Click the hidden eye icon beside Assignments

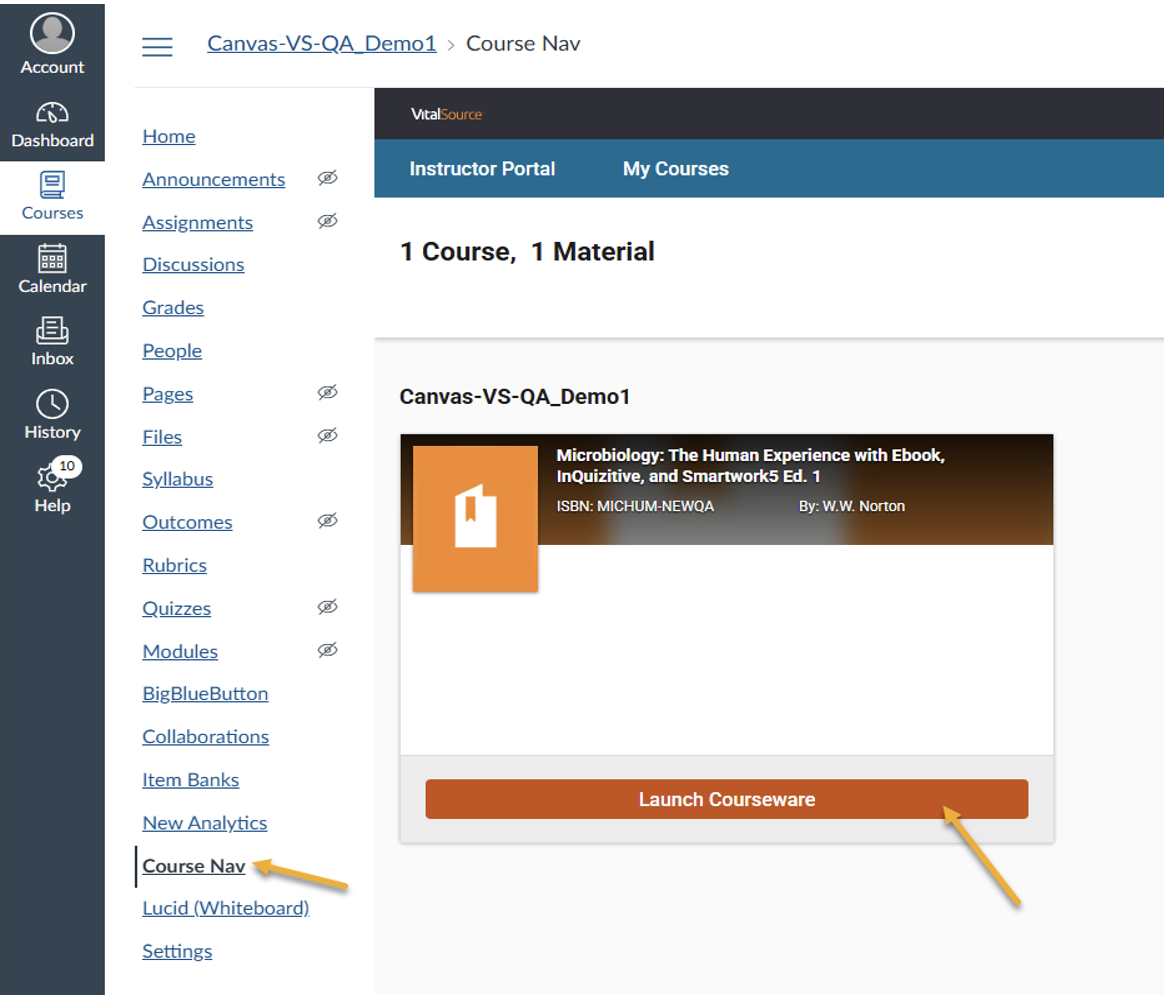point(327,221)
